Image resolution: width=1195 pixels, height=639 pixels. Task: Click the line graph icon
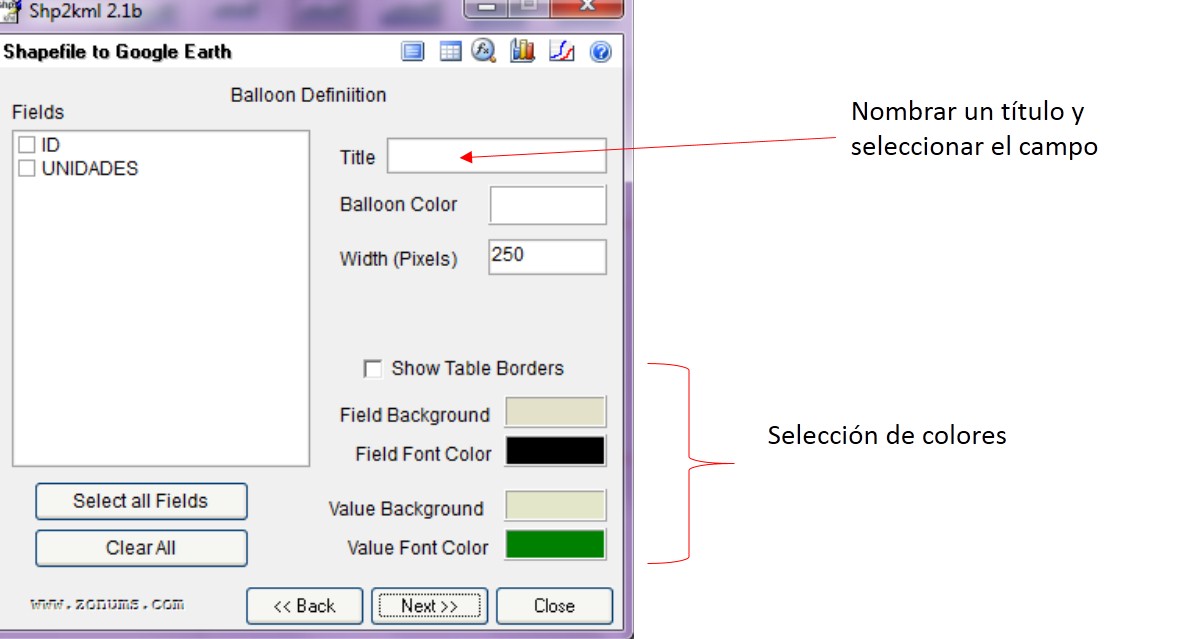point(562,52)
